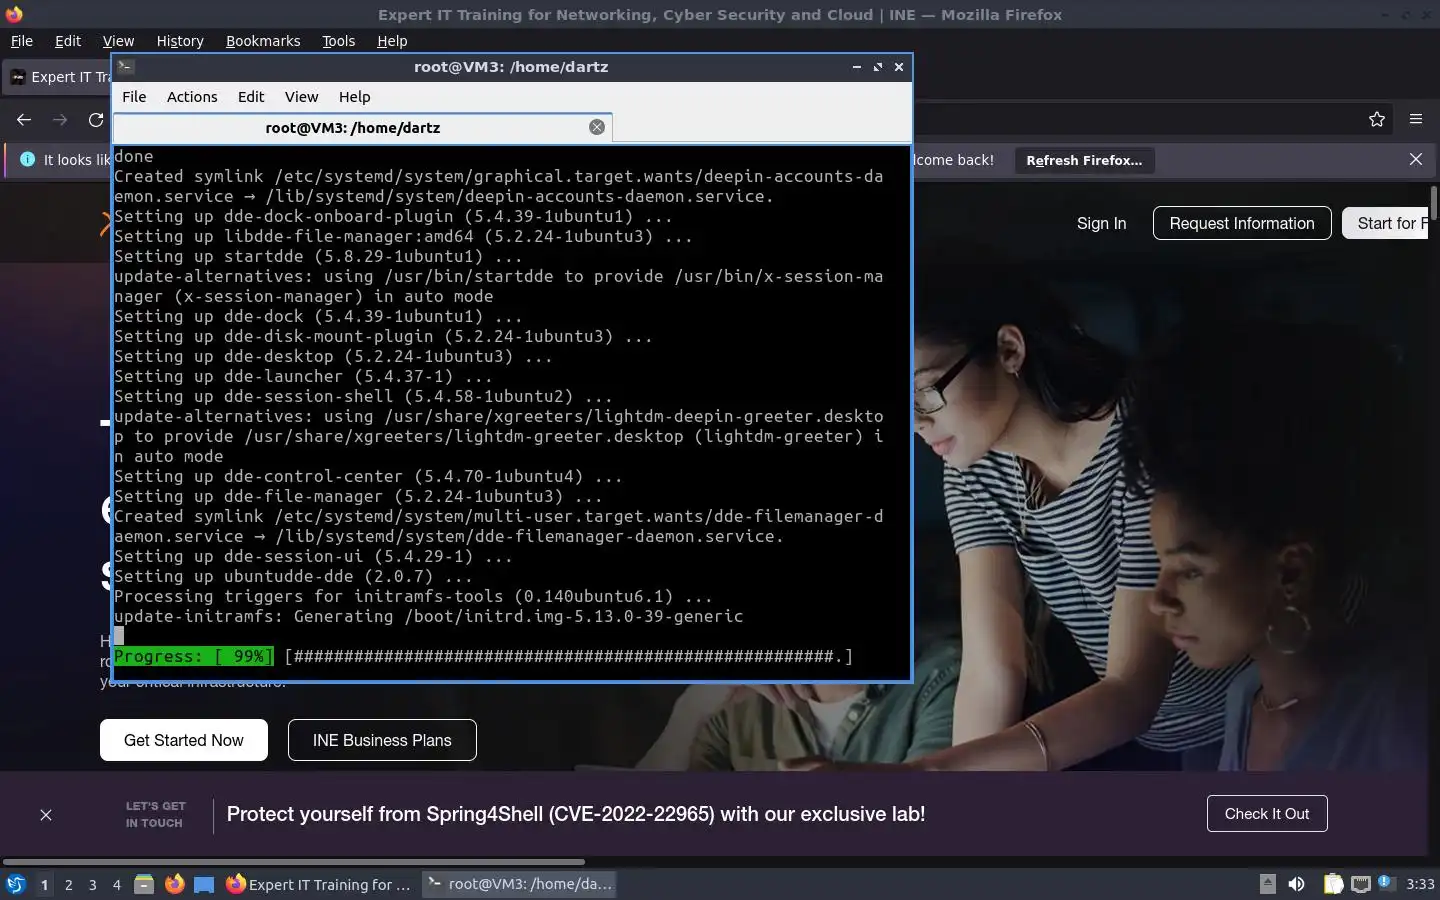Switch to Expert IT Training taskbar window
This screenshot has height=900, width=1440.
tap(318, 884)
